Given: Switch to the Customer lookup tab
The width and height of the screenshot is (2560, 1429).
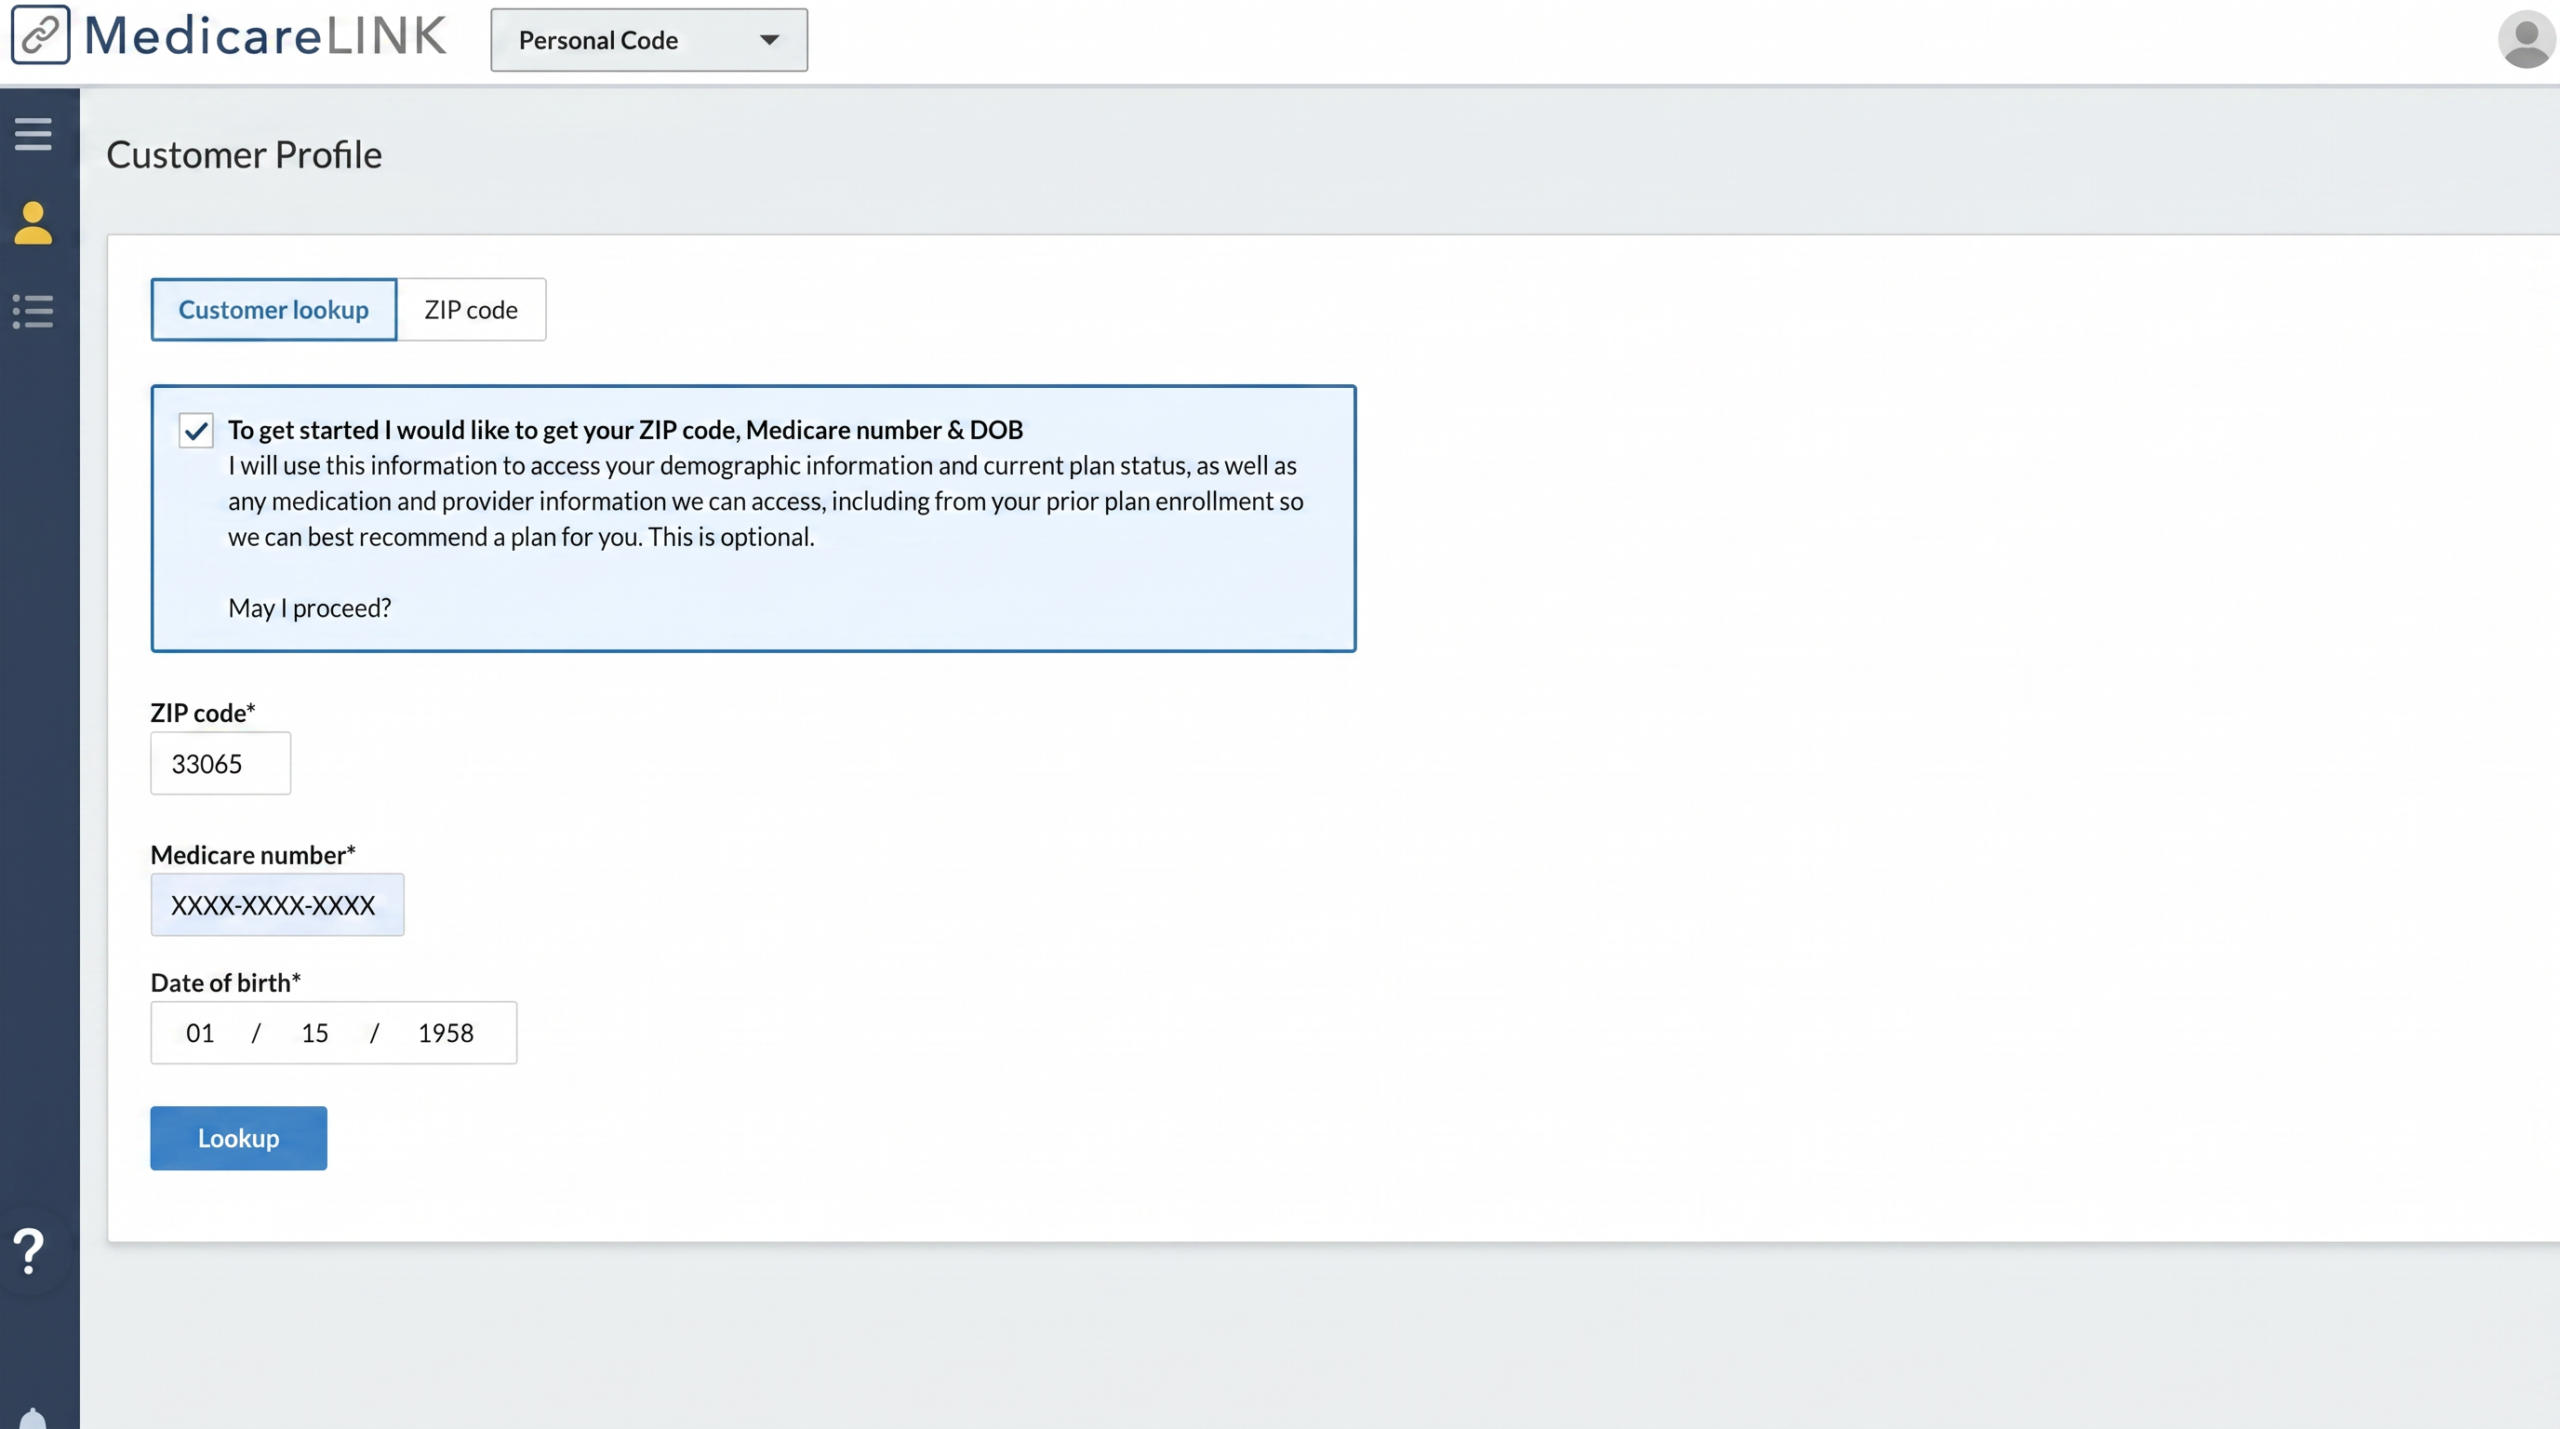Looking at the screenshot, I should pyautogui.click(x=274, y=310).
